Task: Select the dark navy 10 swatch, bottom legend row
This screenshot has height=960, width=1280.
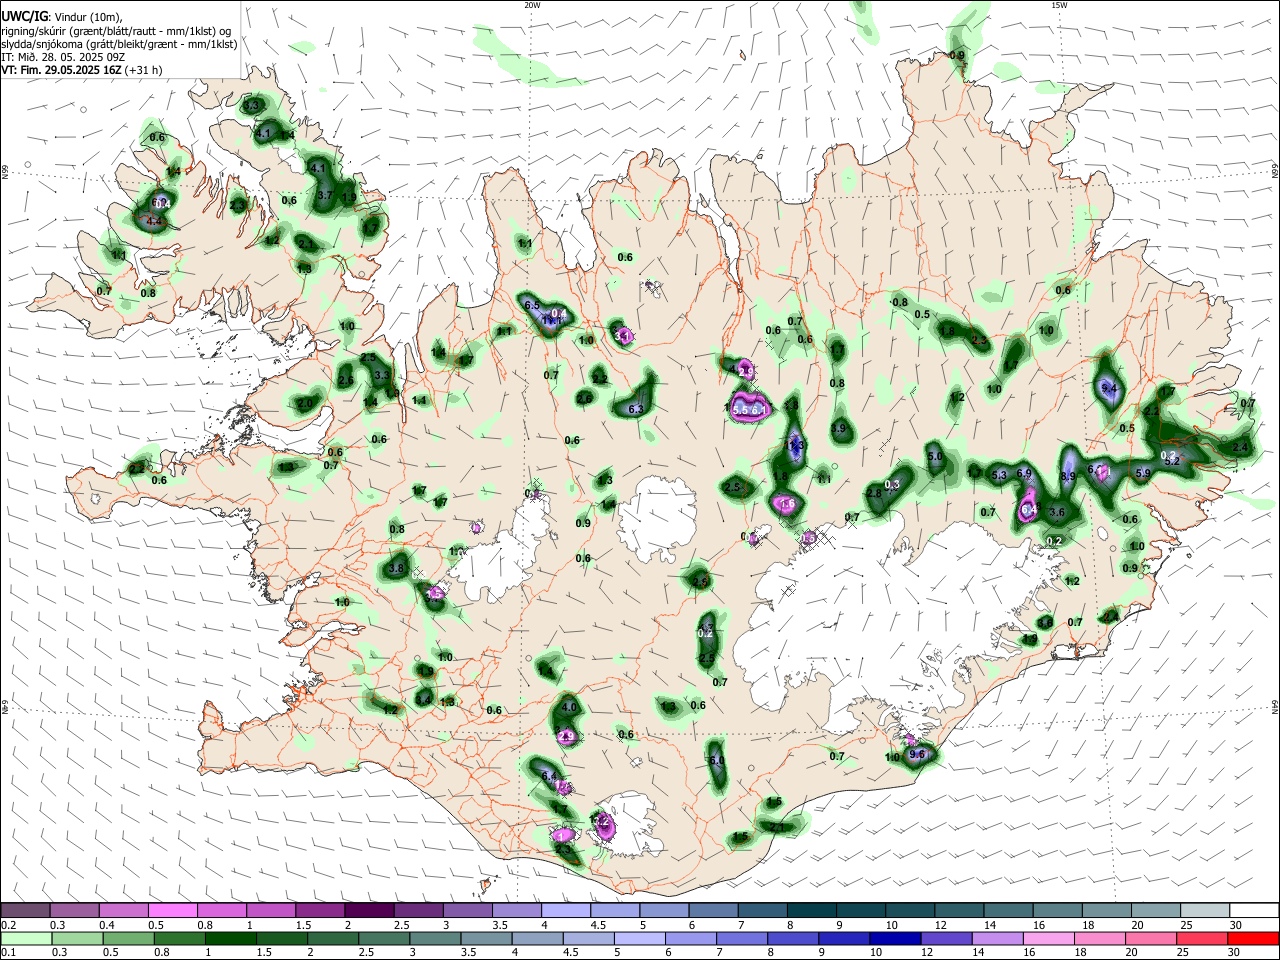Action: click(893, 938)
